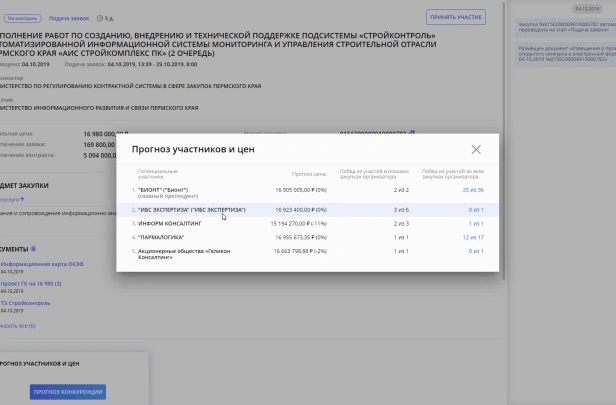616x405 pixels.
Task: Open '0 из 1' link for ИБС ЭКСПЕРТИЗА
Action: tap(476, 210)
